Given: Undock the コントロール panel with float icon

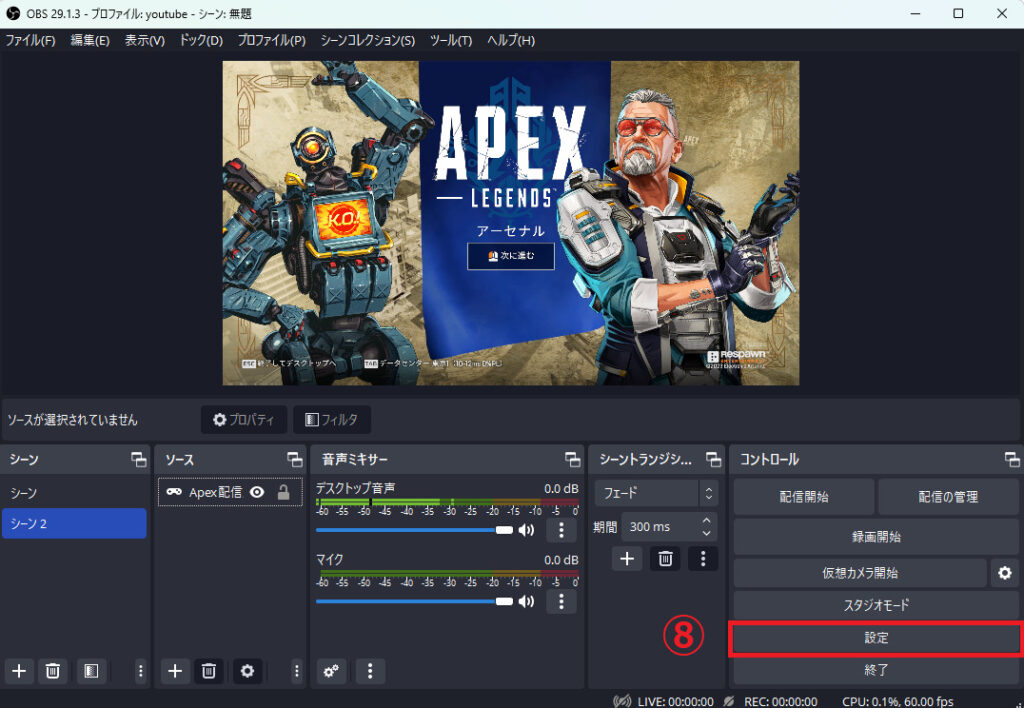Looking at the screenshot, I should [1012, 460].
